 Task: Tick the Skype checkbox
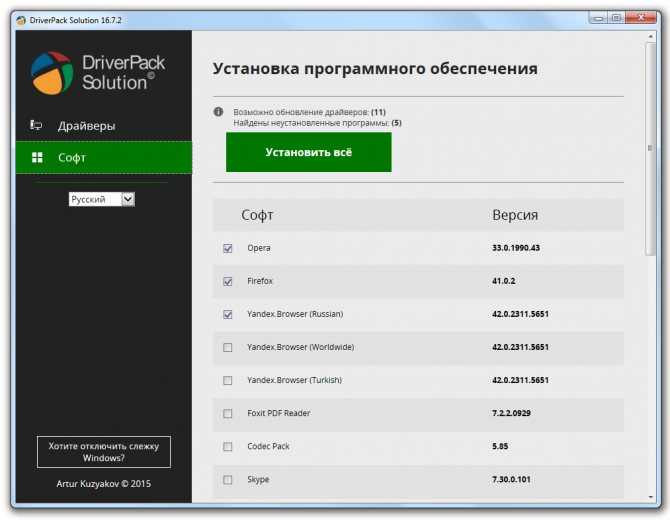228,480
